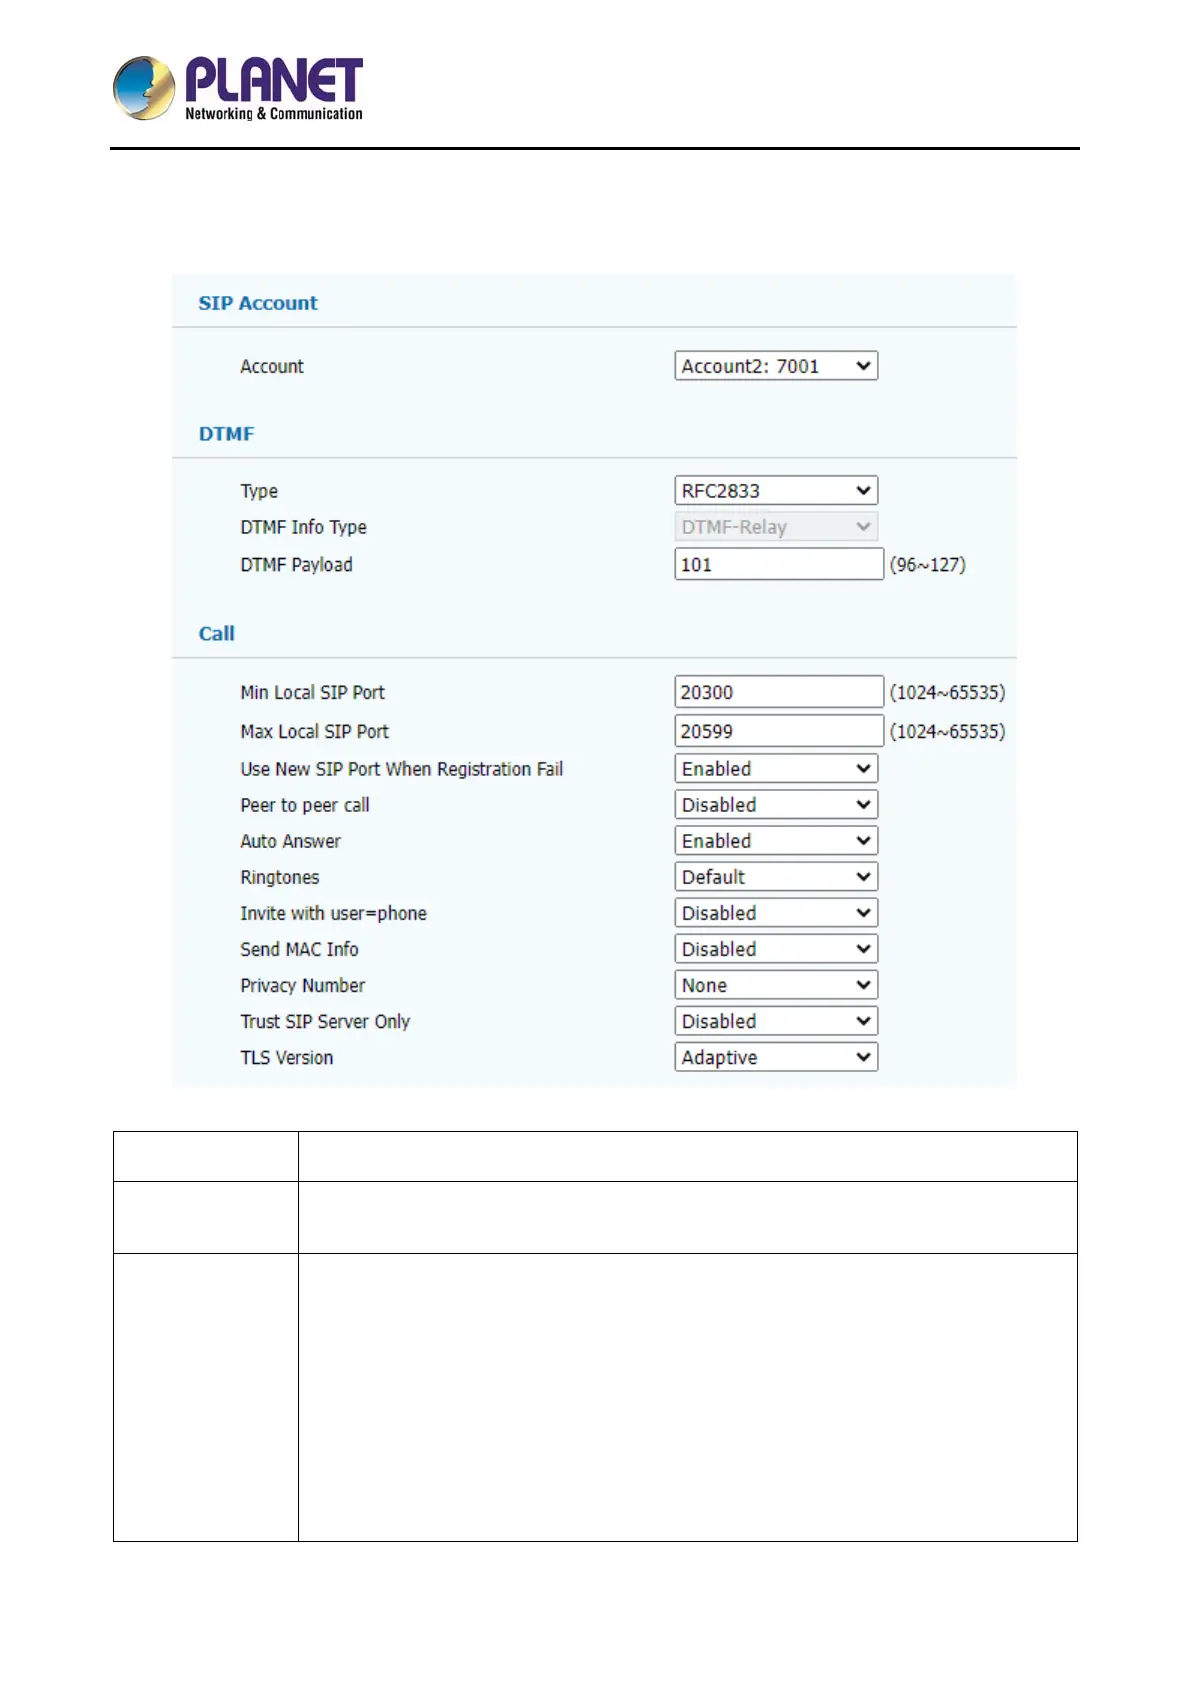The height and width of the screenshot is (1684, 1190).
Task: Click the Peer to peer call label
Action: [305, 805]
